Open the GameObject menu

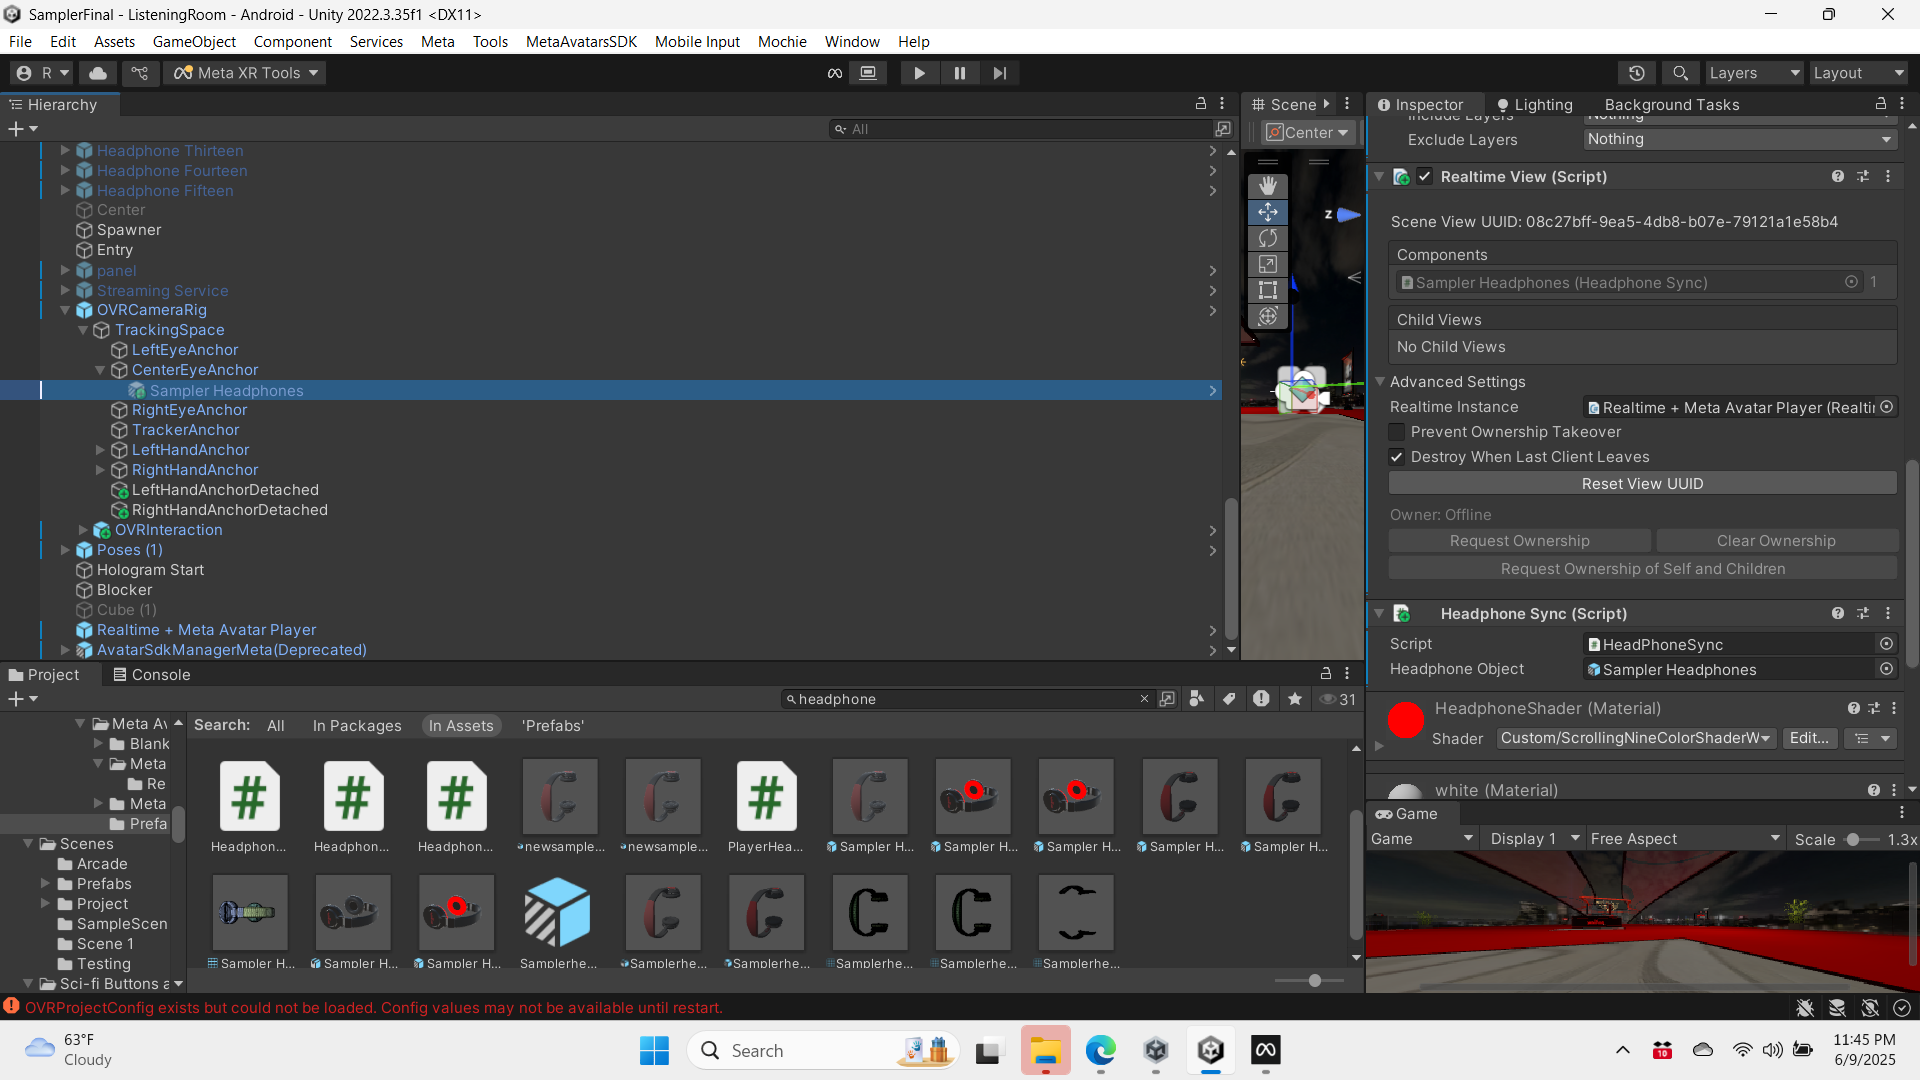point(194,41)
